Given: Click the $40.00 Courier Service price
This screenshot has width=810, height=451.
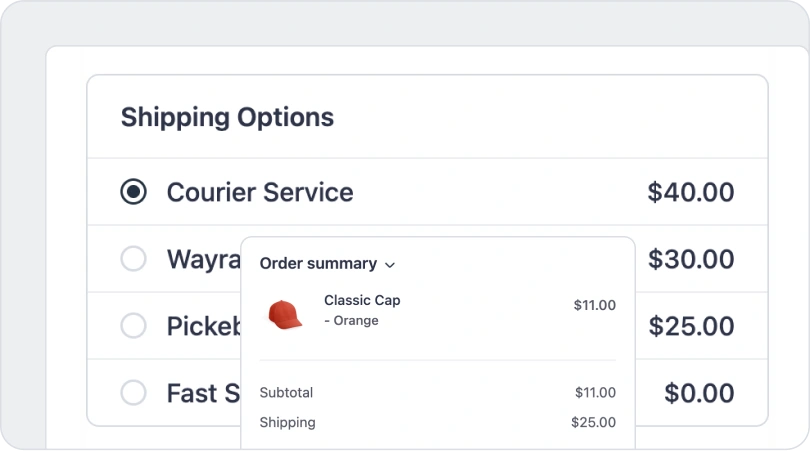Looking at the screenshot, I should [x=691, y=192].
